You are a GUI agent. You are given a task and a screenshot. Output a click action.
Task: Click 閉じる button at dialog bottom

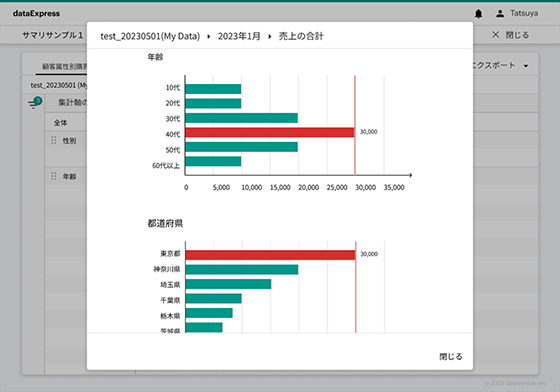[x=451, y=356]
